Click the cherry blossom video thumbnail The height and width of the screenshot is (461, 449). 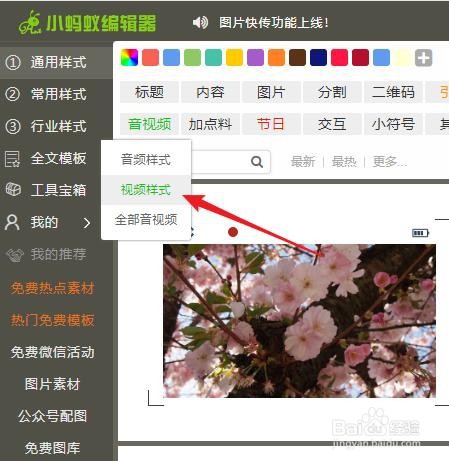299,321
